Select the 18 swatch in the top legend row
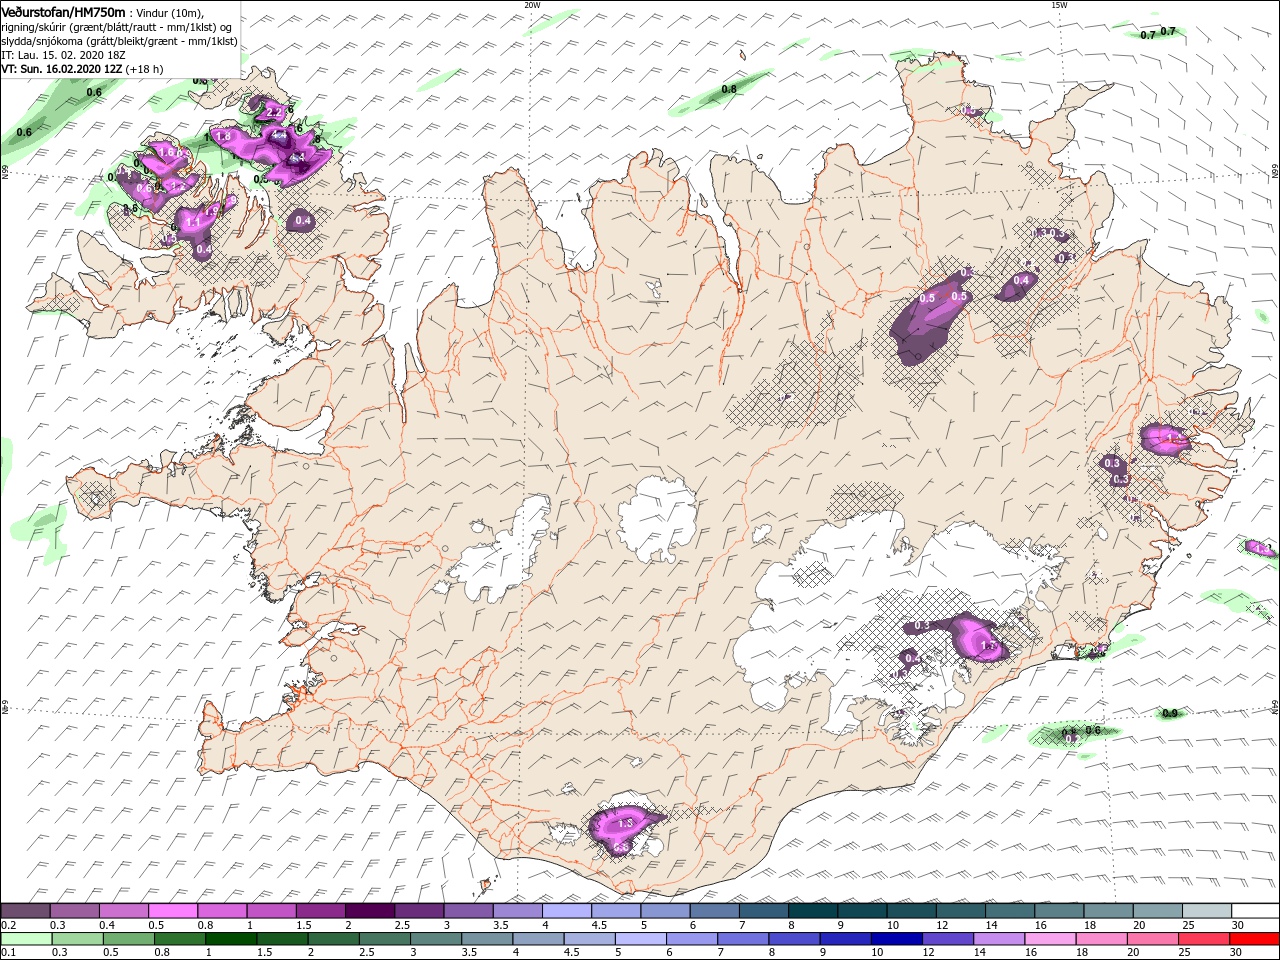The image size is (1280, 960). [1107, 911]
